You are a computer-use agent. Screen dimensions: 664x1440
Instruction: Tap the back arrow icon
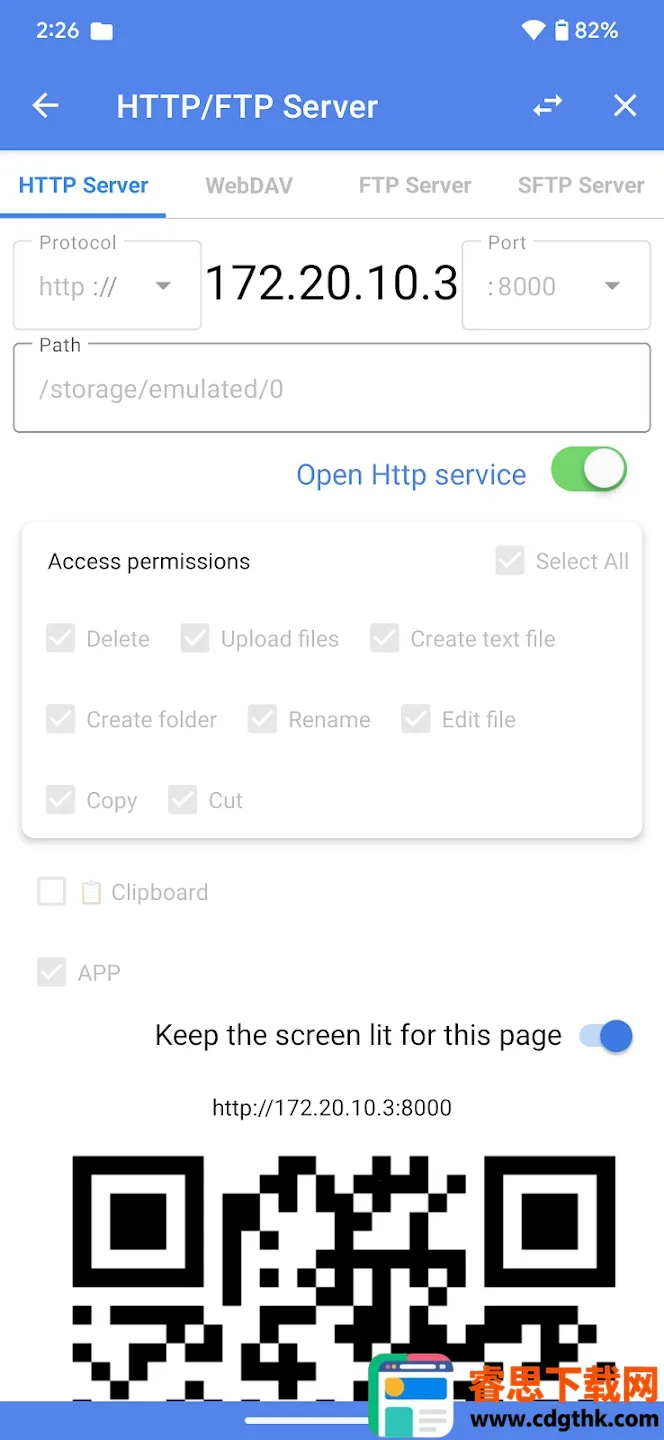coord(46,106)
